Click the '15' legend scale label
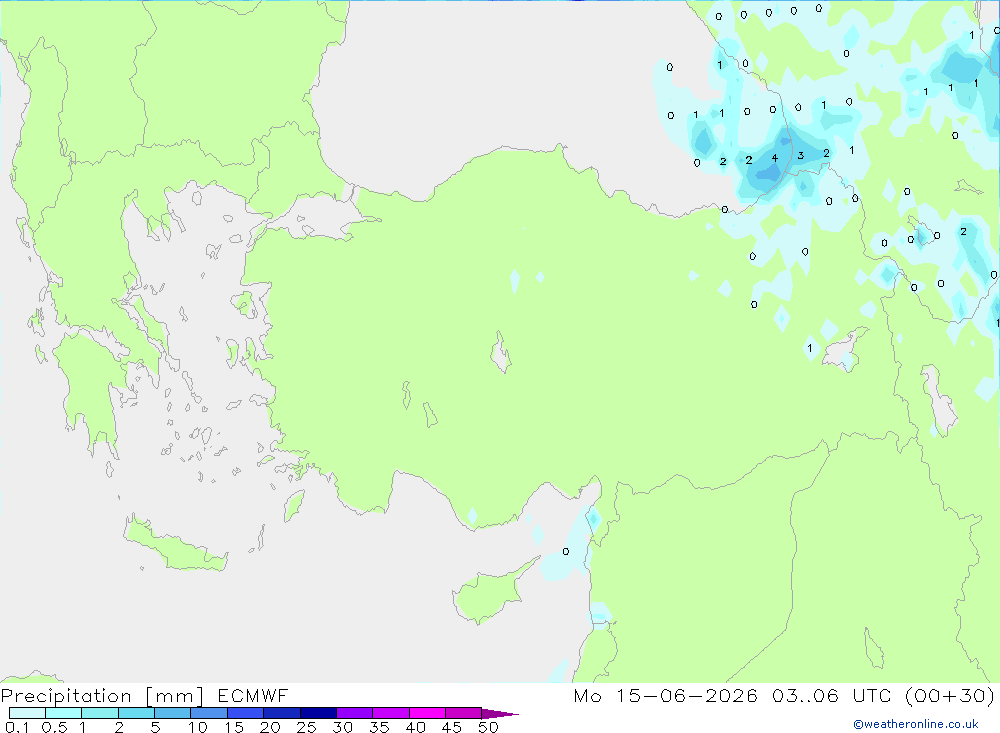Screen dimensions: 1000x733 point(233,727)
